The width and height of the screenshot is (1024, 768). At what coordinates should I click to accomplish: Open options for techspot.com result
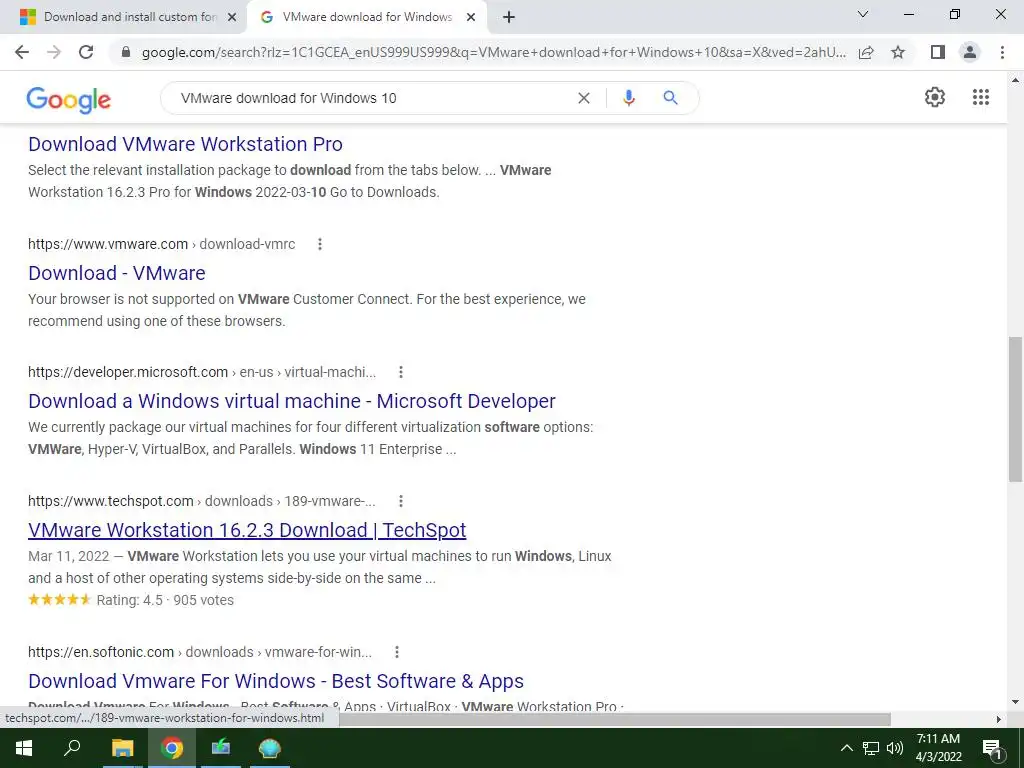[x=401, y=501]
